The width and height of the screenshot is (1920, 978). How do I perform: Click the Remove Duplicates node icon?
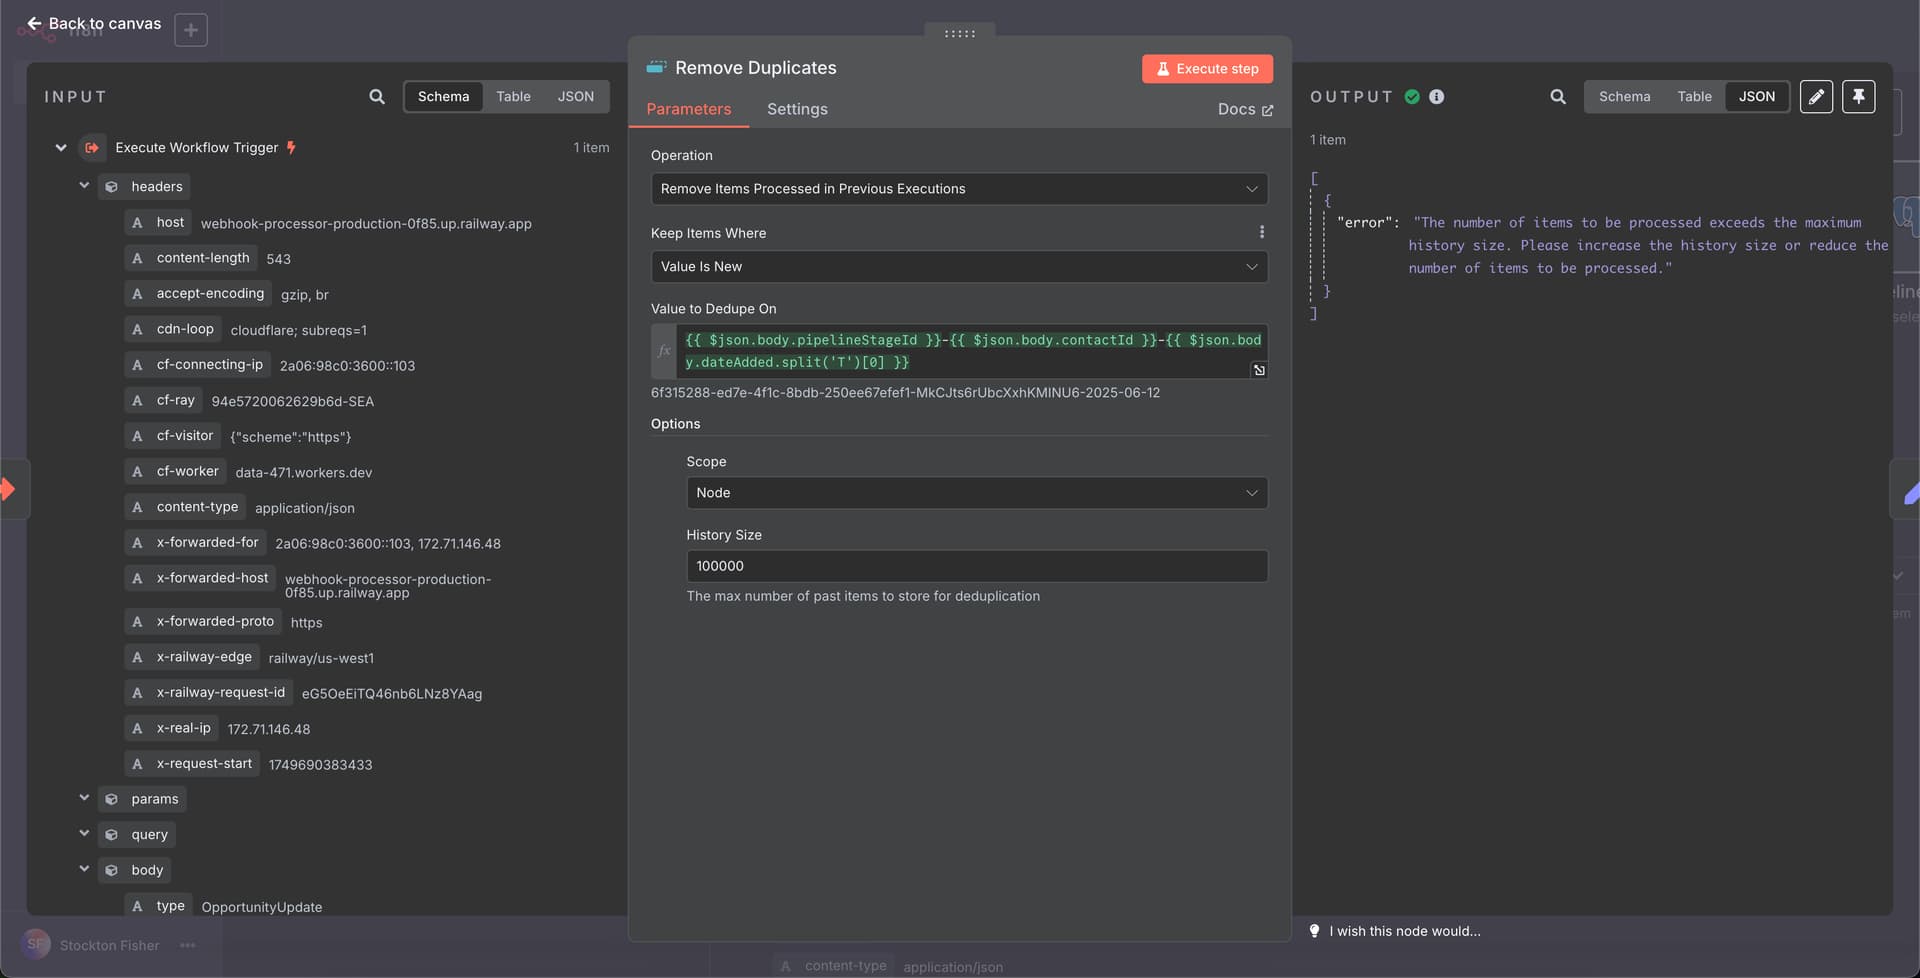[x=656, y=67]
